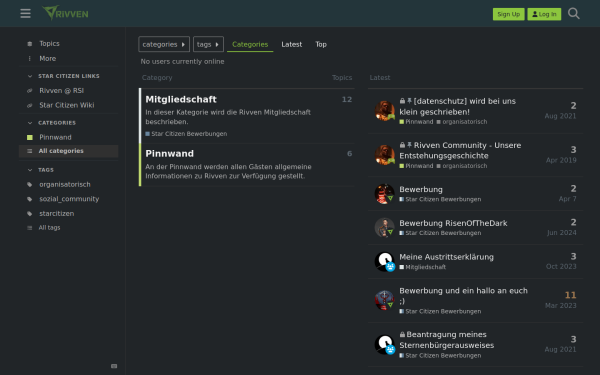Open the Mitgliedschaft category
This screenshot has width=600, height=375.
click(x=181, y=99)
